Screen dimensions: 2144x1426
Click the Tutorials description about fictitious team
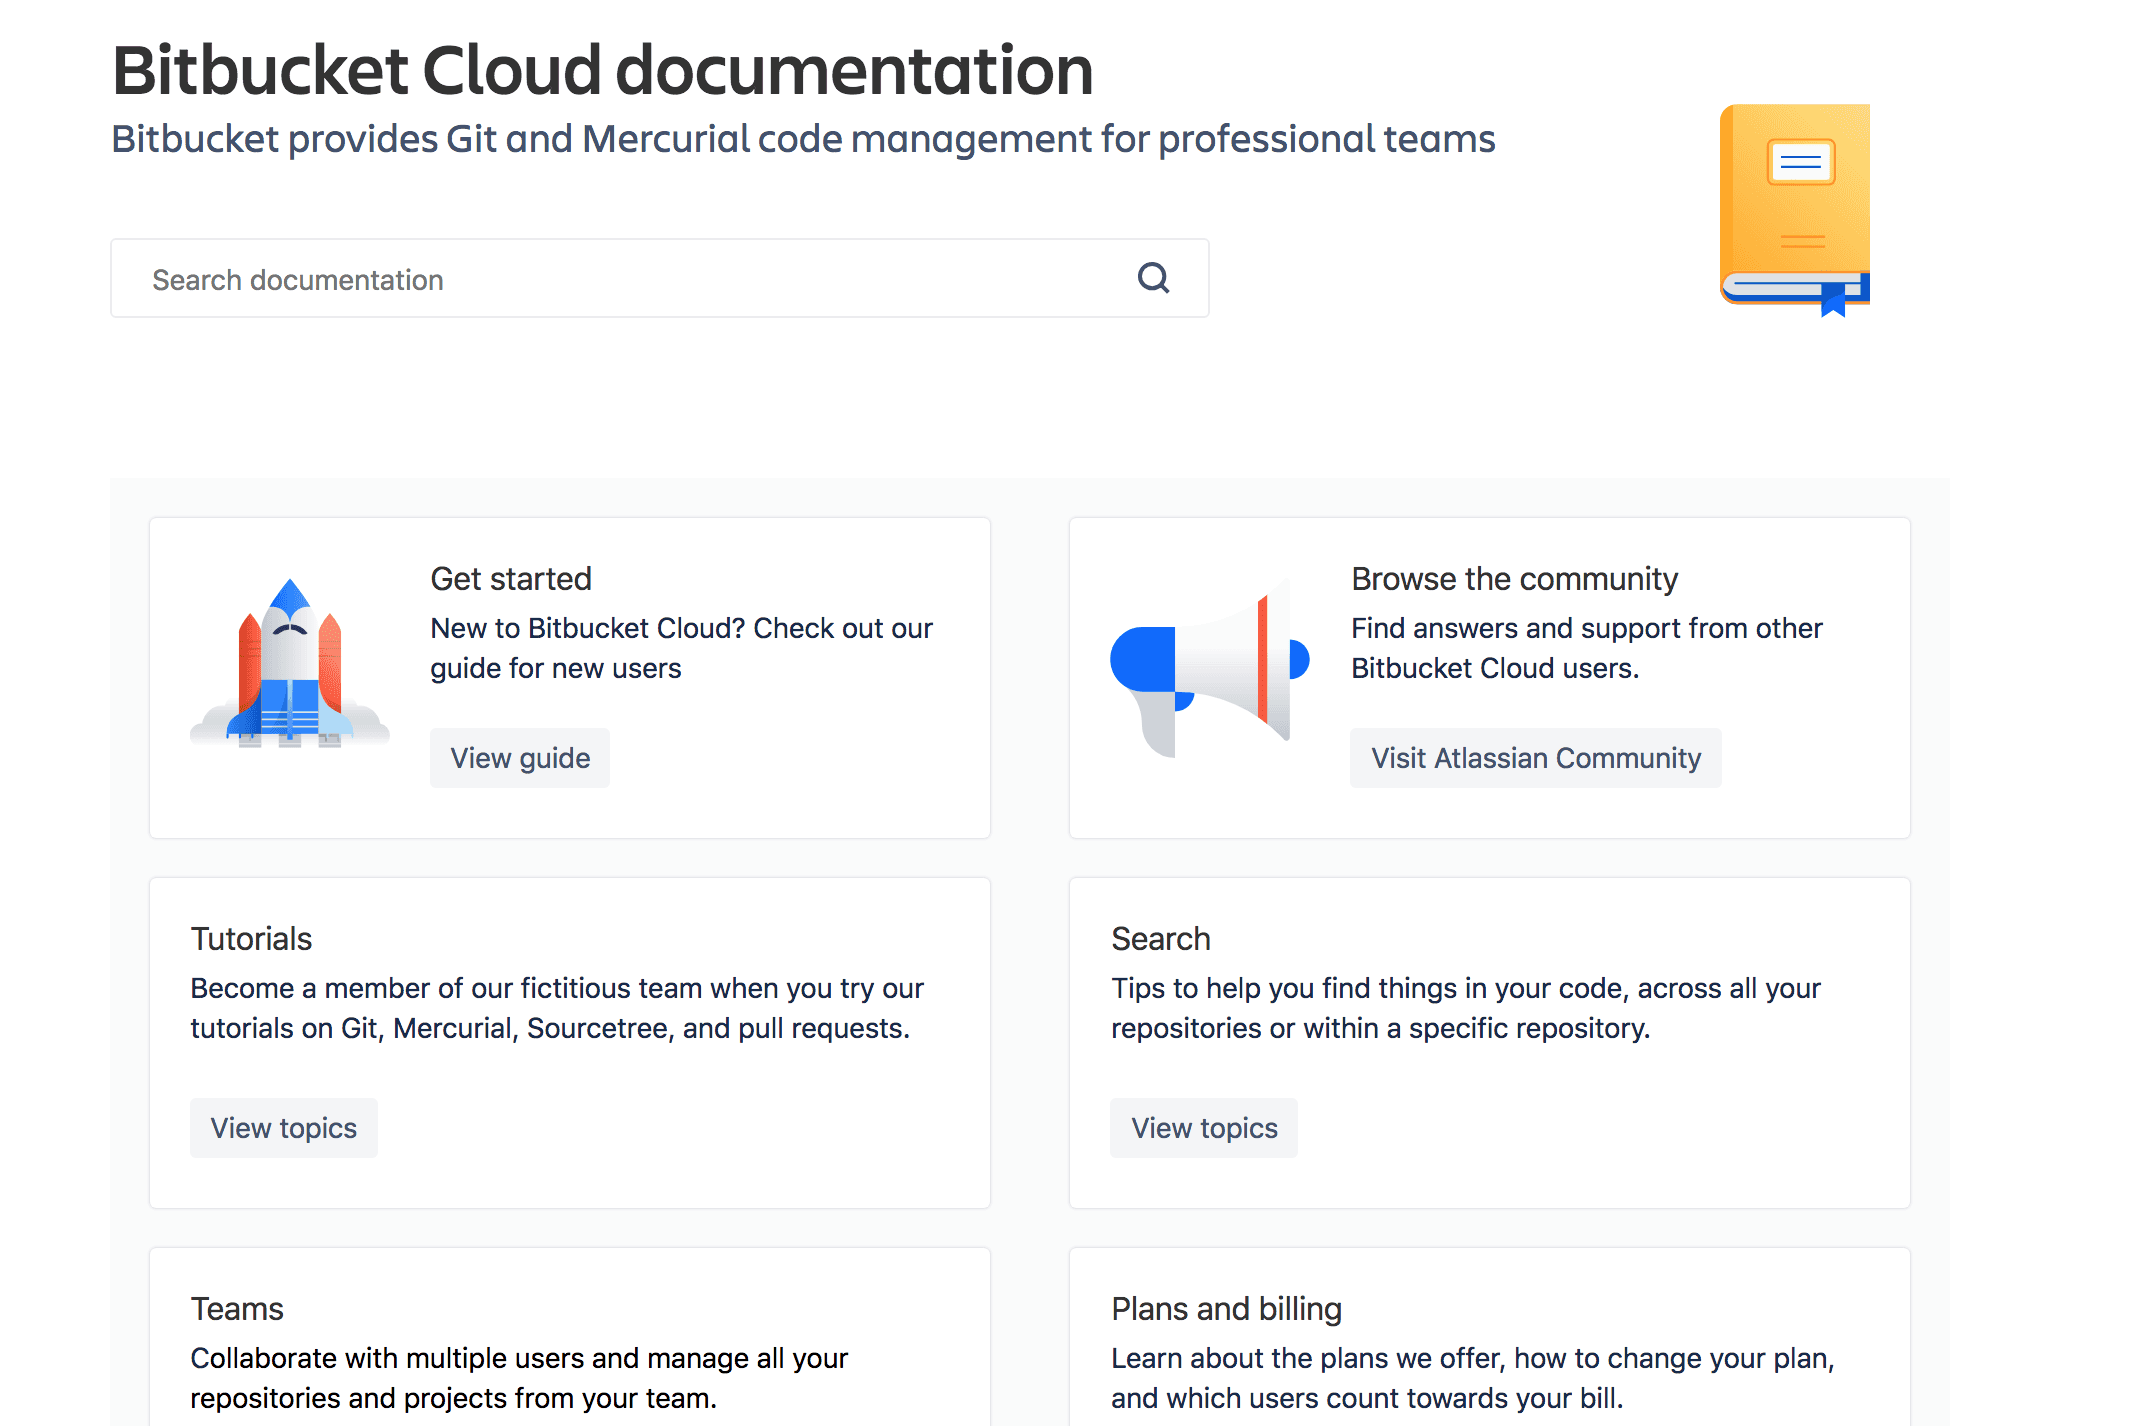pos(557,1008)
